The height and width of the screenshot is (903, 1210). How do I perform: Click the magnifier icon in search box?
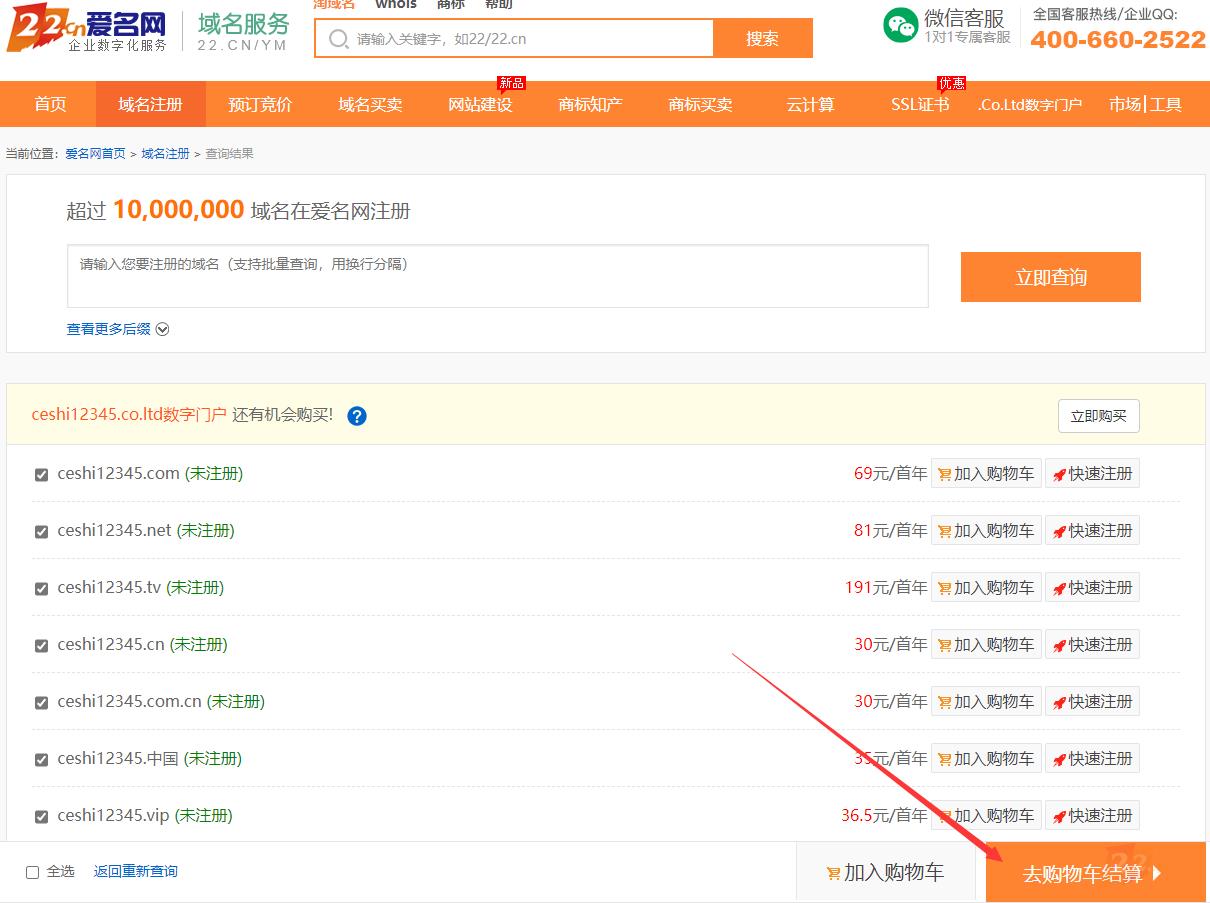pyautogui.click(x=340, y=39)
